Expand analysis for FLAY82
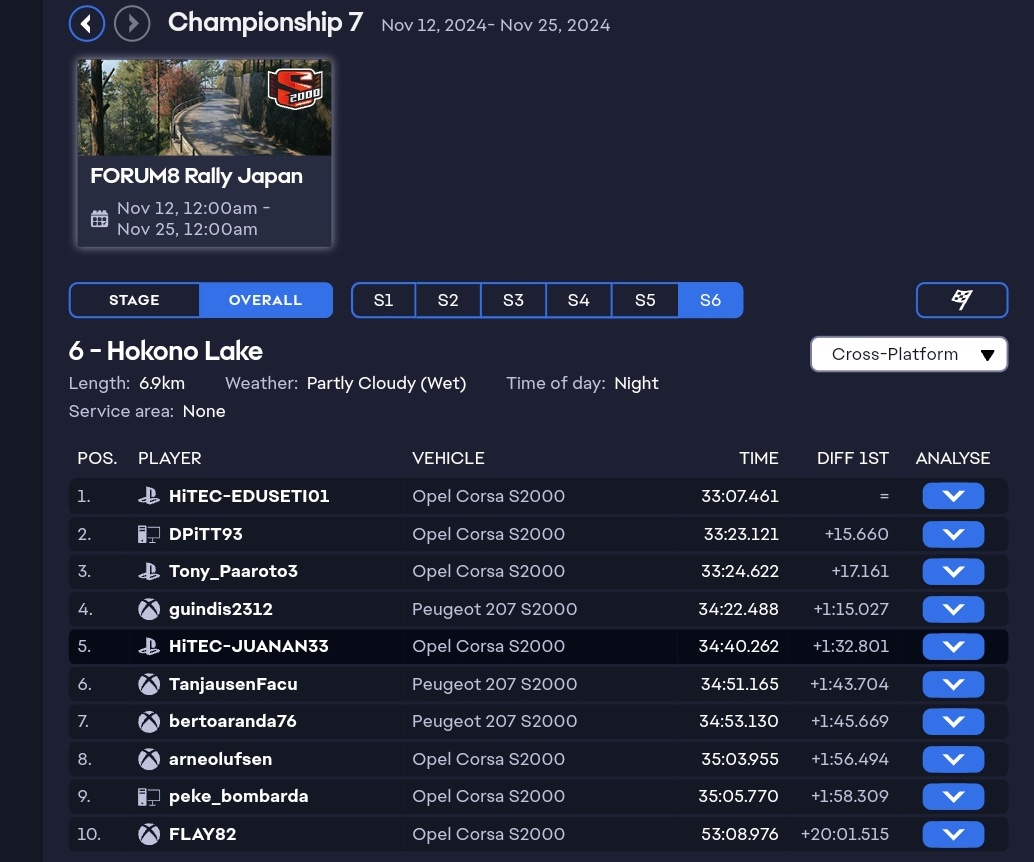This screenshot has width=1034, height=862. (953, 834)
